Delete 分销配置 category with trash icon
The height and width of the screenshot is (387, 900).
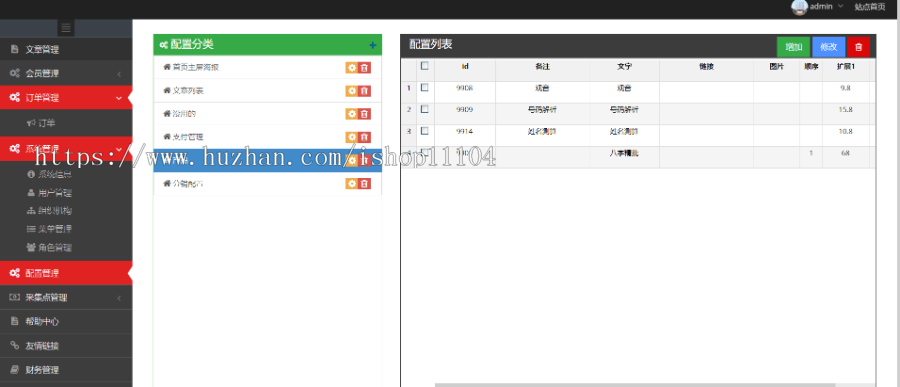click(x=364, y=184)
